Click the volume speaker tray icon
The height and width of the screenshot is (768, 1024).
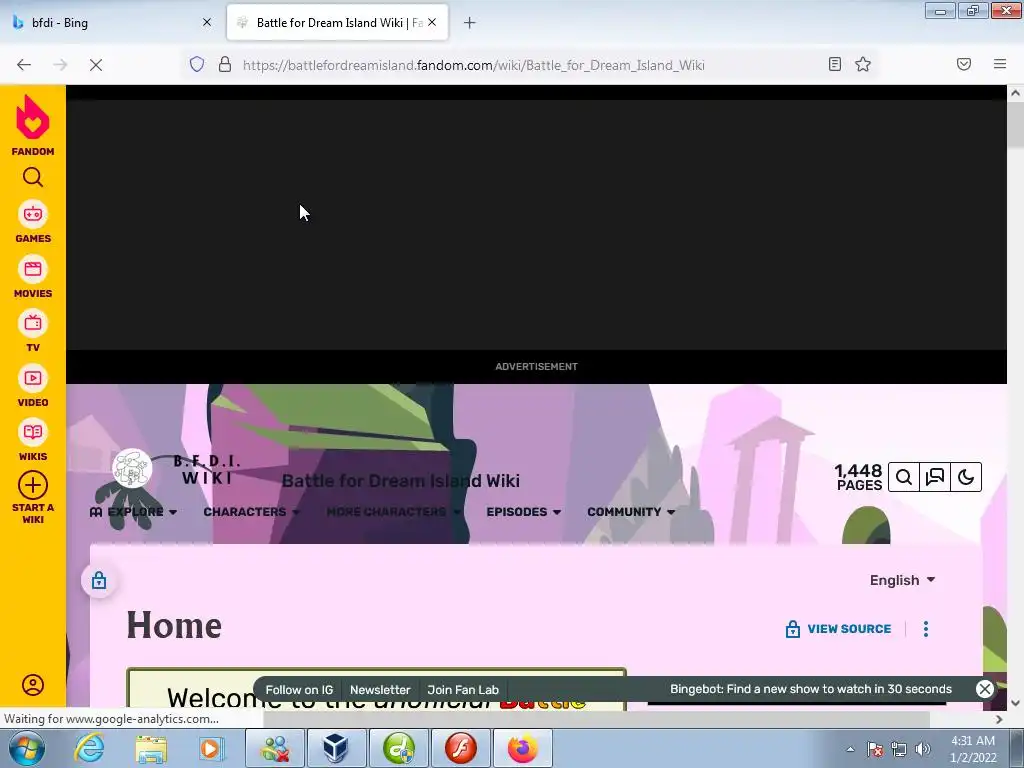pos(923,749)
